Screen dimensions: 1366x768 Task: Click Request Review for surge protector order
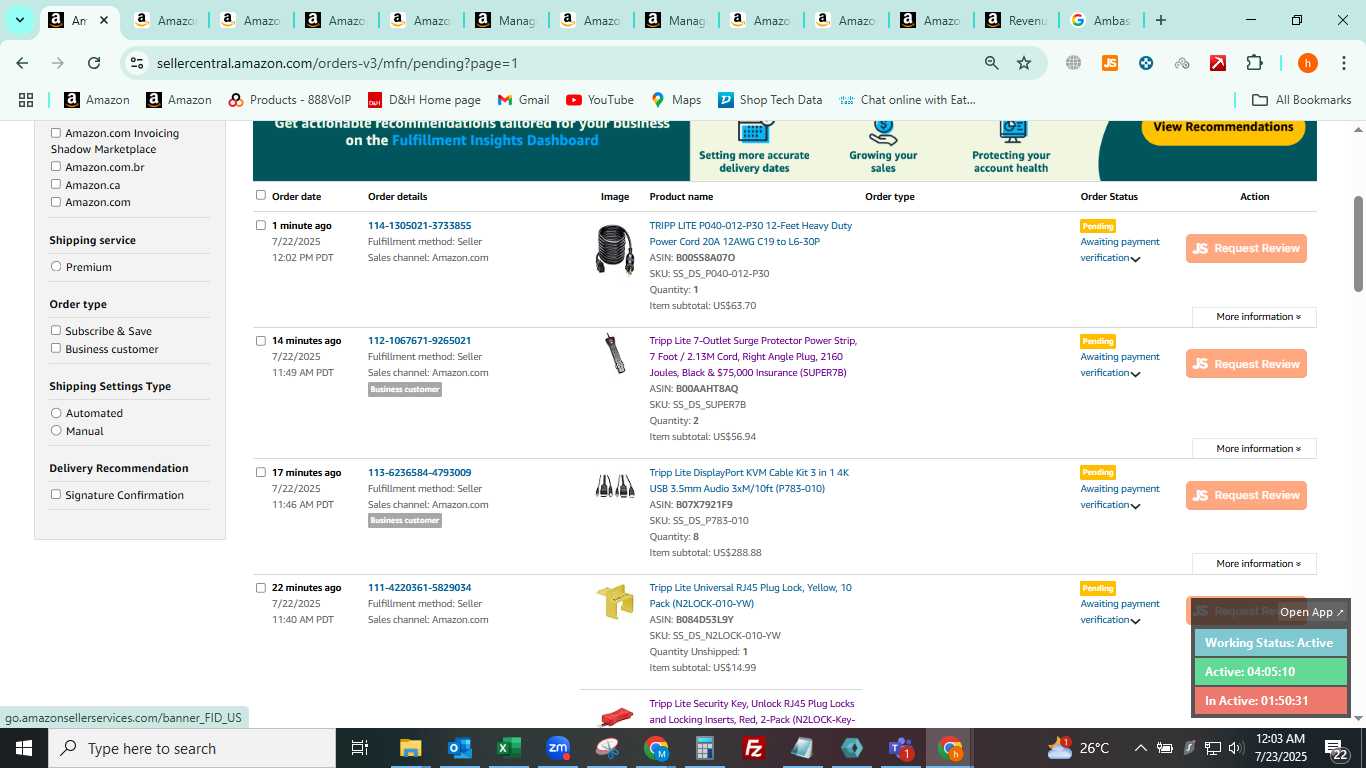pos(1246,364)
